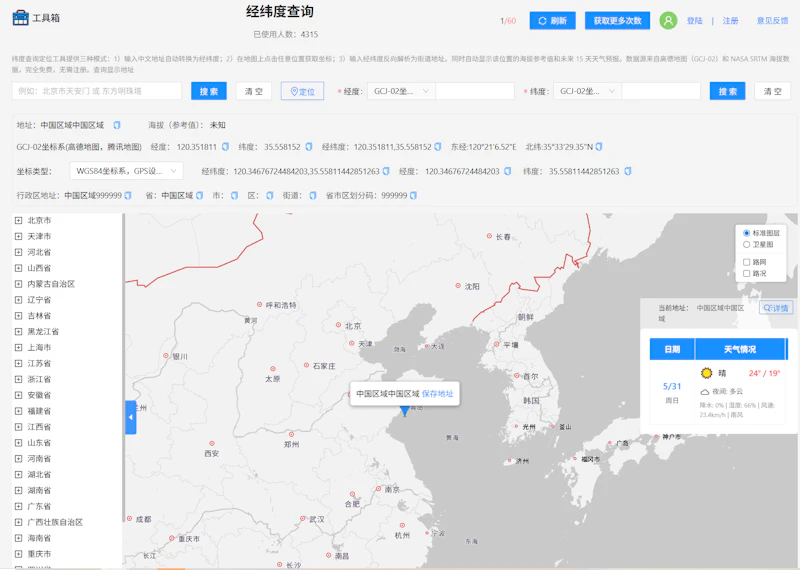Click the 获取更多次数 button
This screenshot has height=570, width=800.
[617, 20]
